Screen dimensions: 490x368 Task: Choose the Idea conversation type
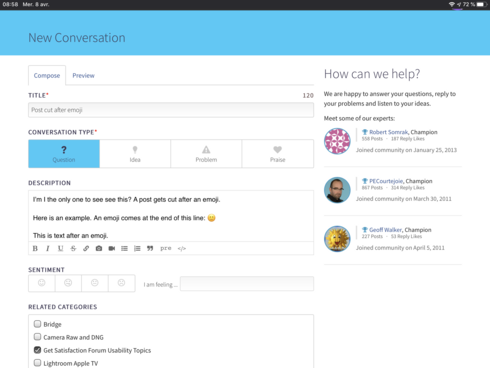pos(135,154)
